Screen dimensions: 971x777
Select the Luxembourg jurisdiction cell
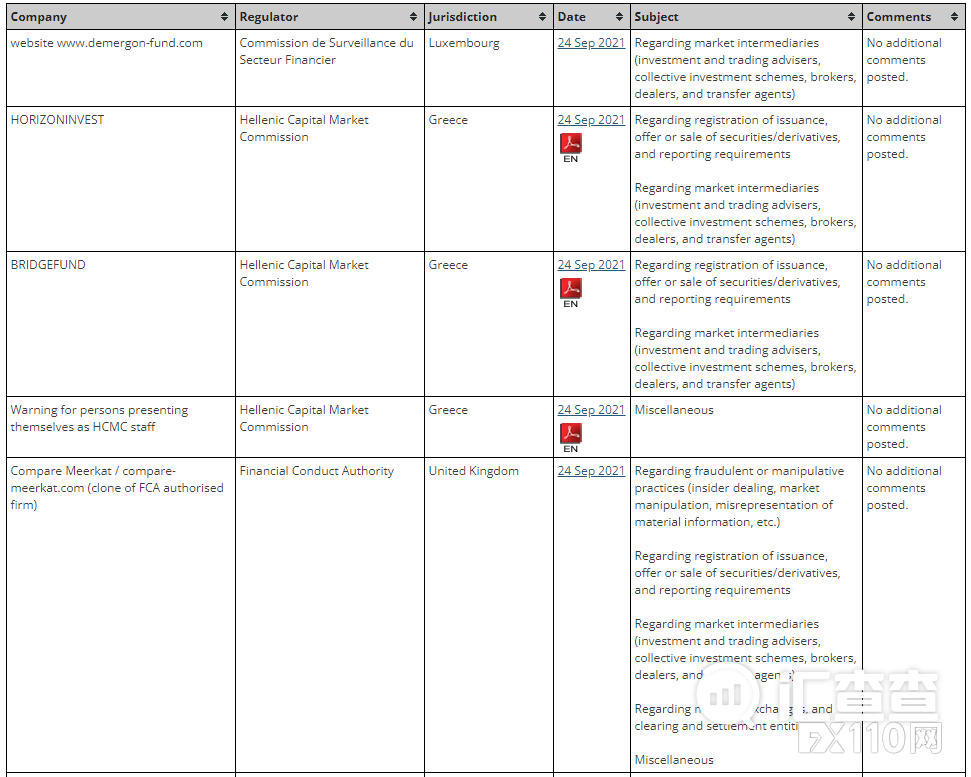click(x=464, y=43)
